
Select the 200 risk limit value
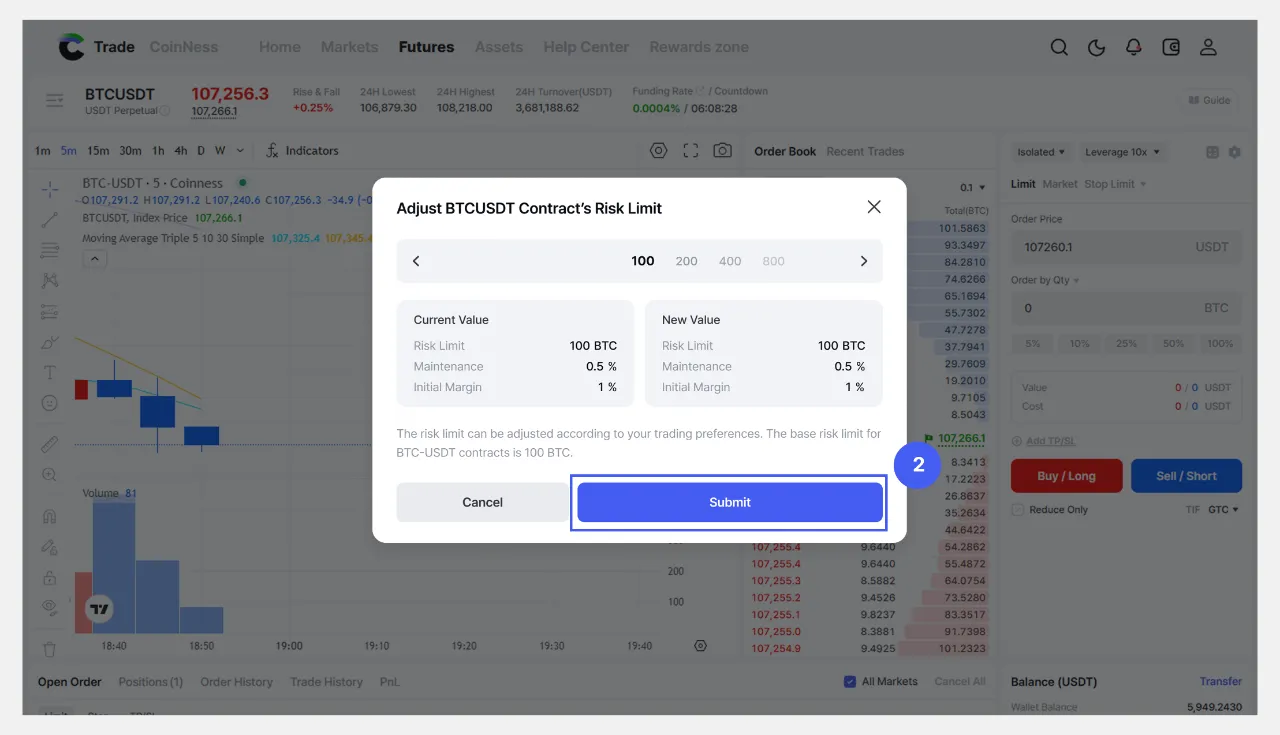point(686,261)
